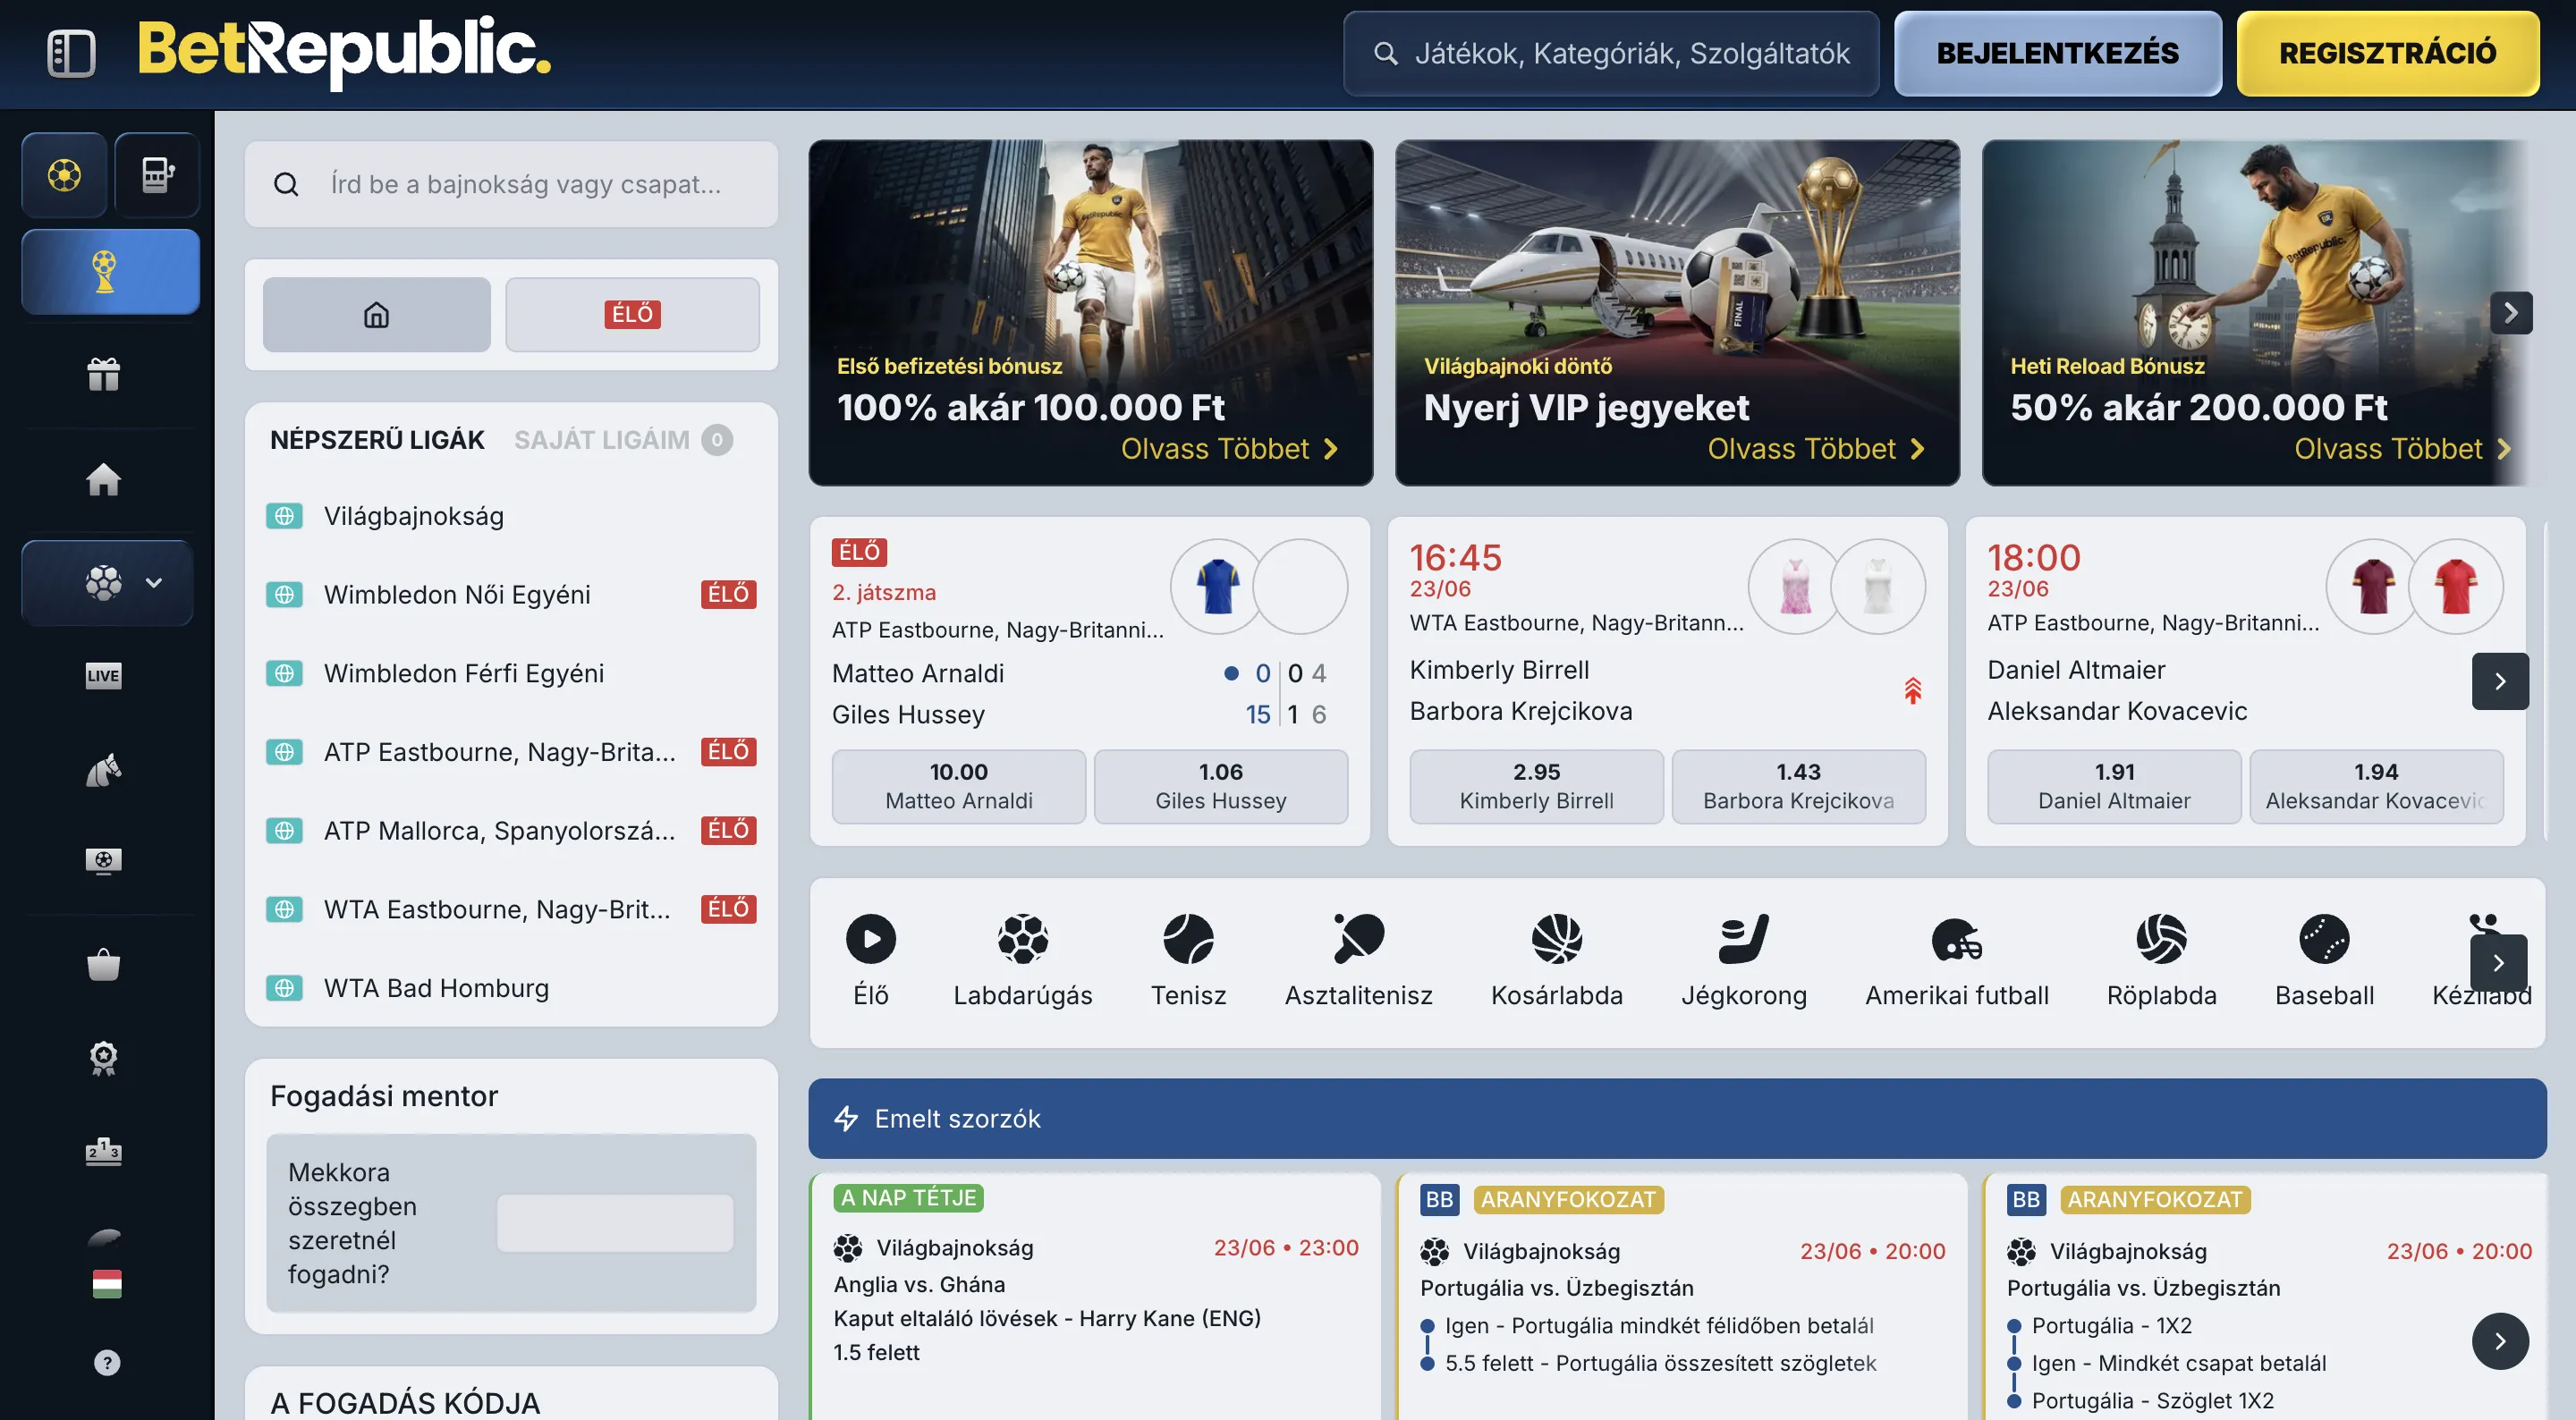
Task: Open the casino slot machine icon
Action: click(x=157, y=175)
